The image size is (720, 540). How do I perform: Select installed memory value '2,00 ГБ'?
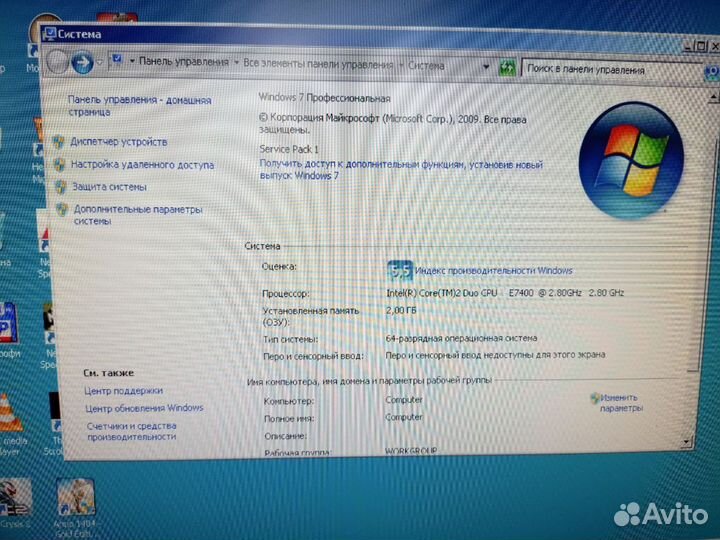click(x=401, y=311)
